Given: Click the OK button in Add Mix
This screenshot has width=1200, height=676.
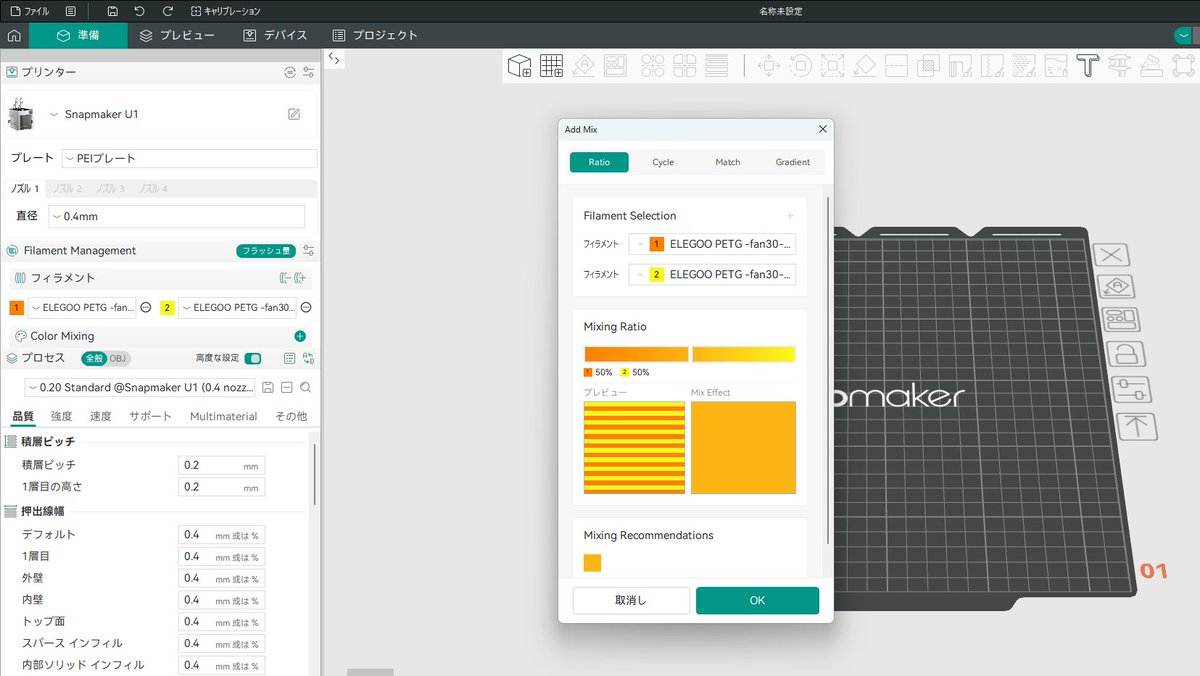Looking at the screenshot, I should click(x=757, y=600).
